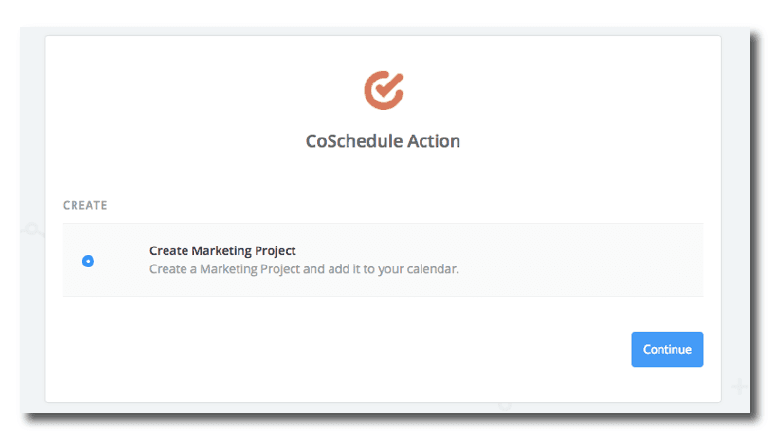Click the word CoSchedule in the heading
This screenshot has height=438, width=770.
coord(354,141)
